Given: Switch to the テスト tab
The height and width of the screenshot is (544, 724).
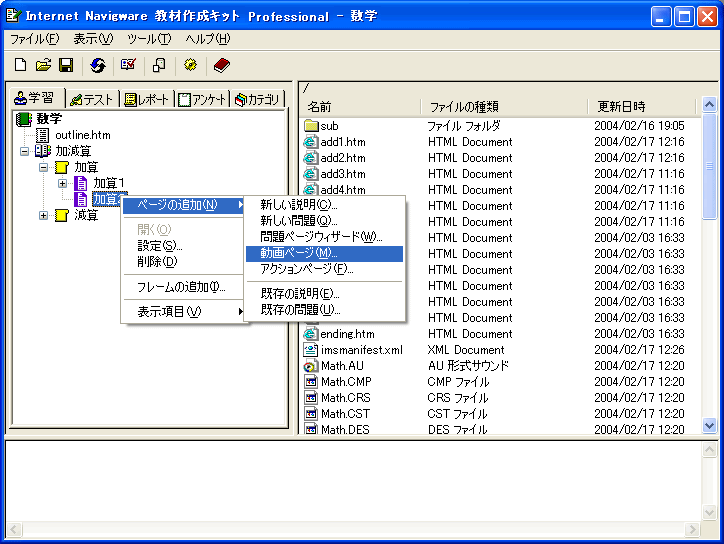Looking at the screenshot, I should (92, 99).
